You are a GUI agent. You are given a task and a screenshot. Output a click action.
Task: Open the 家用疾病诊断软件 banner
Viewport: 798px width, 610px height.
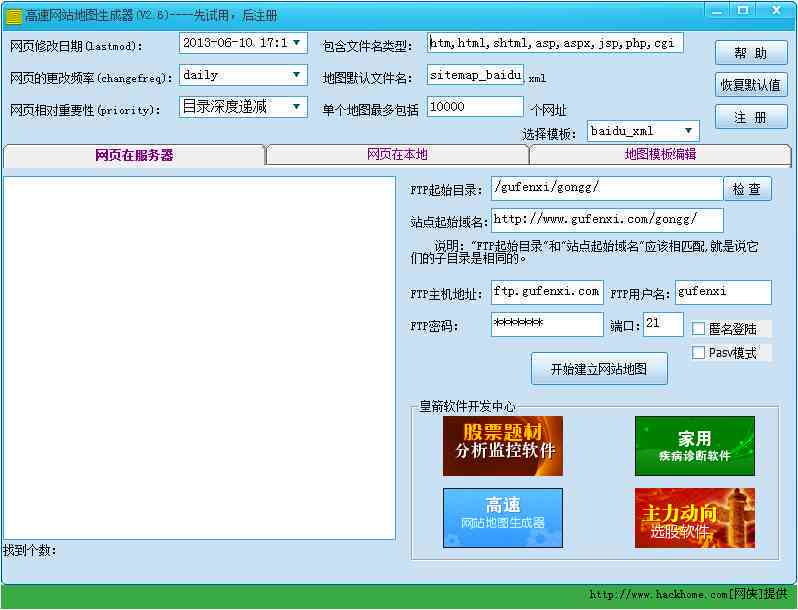point(695,446)
